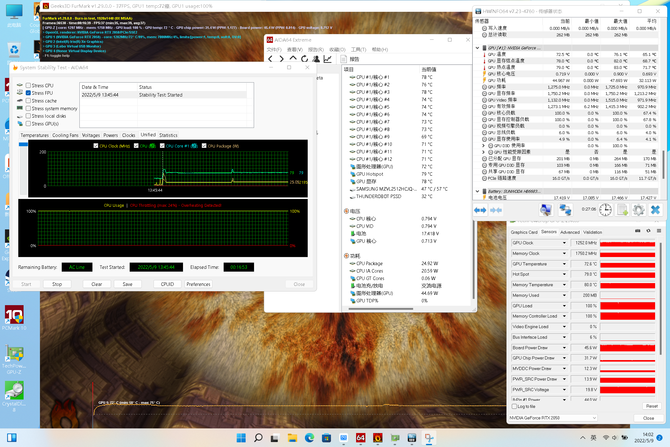Open the NVIDIA GeForce RTX 2050 device dropdown
The width and height of the screenshot is (670, 447).
tap(552, 418)
